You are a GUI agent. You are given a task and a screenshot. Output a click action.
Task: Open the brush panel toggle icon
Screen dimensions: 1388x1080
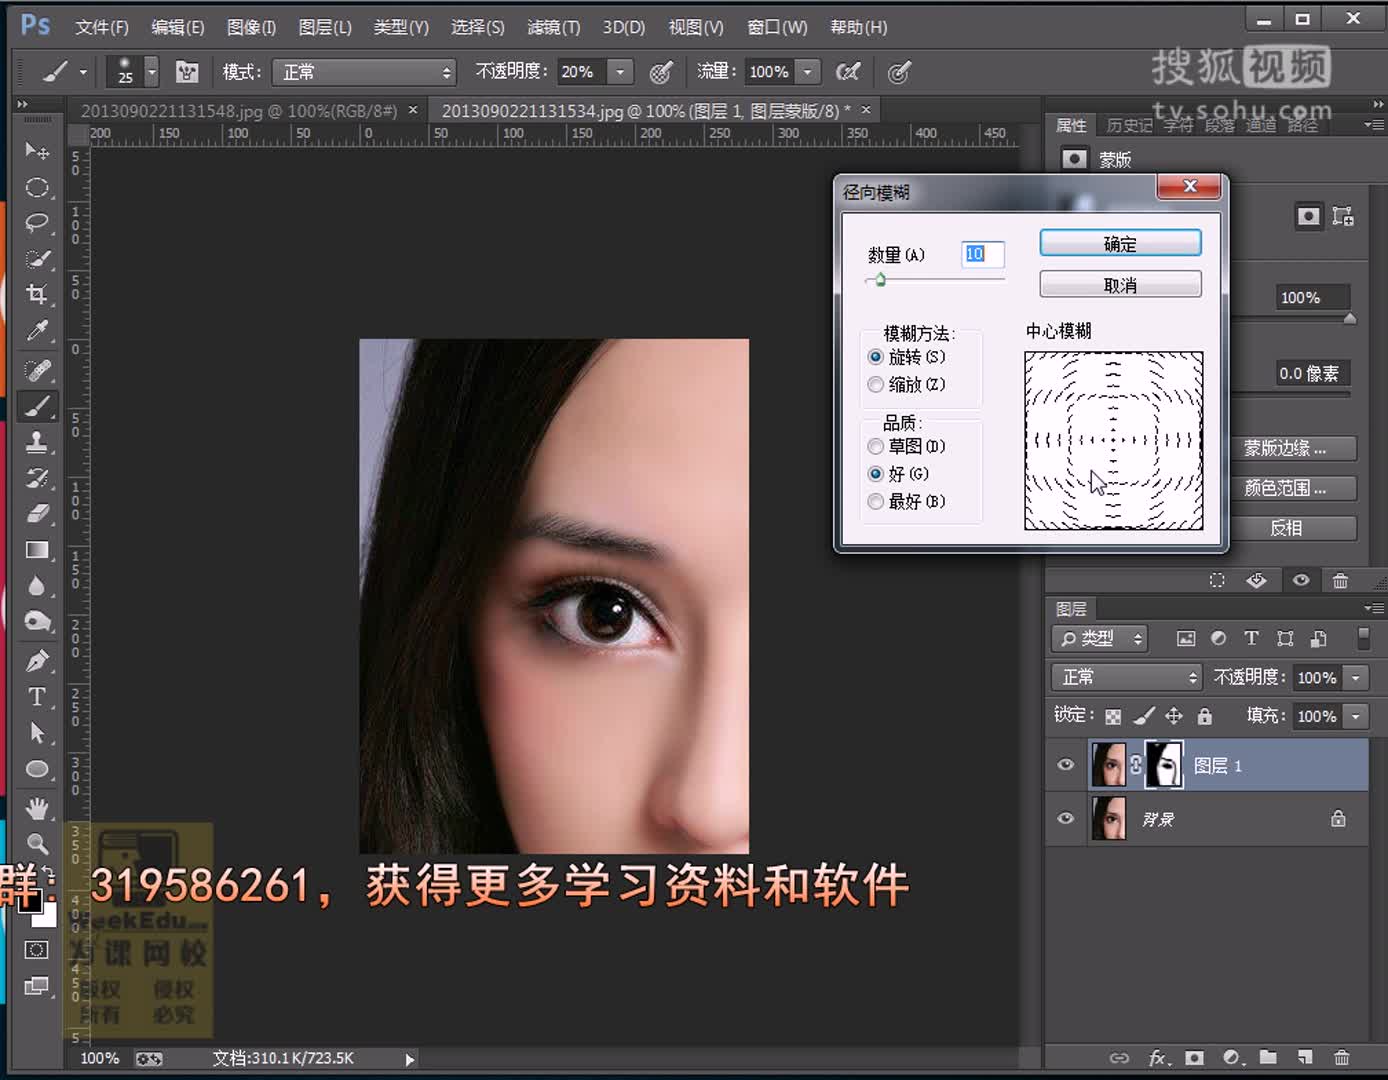(187, 71)
